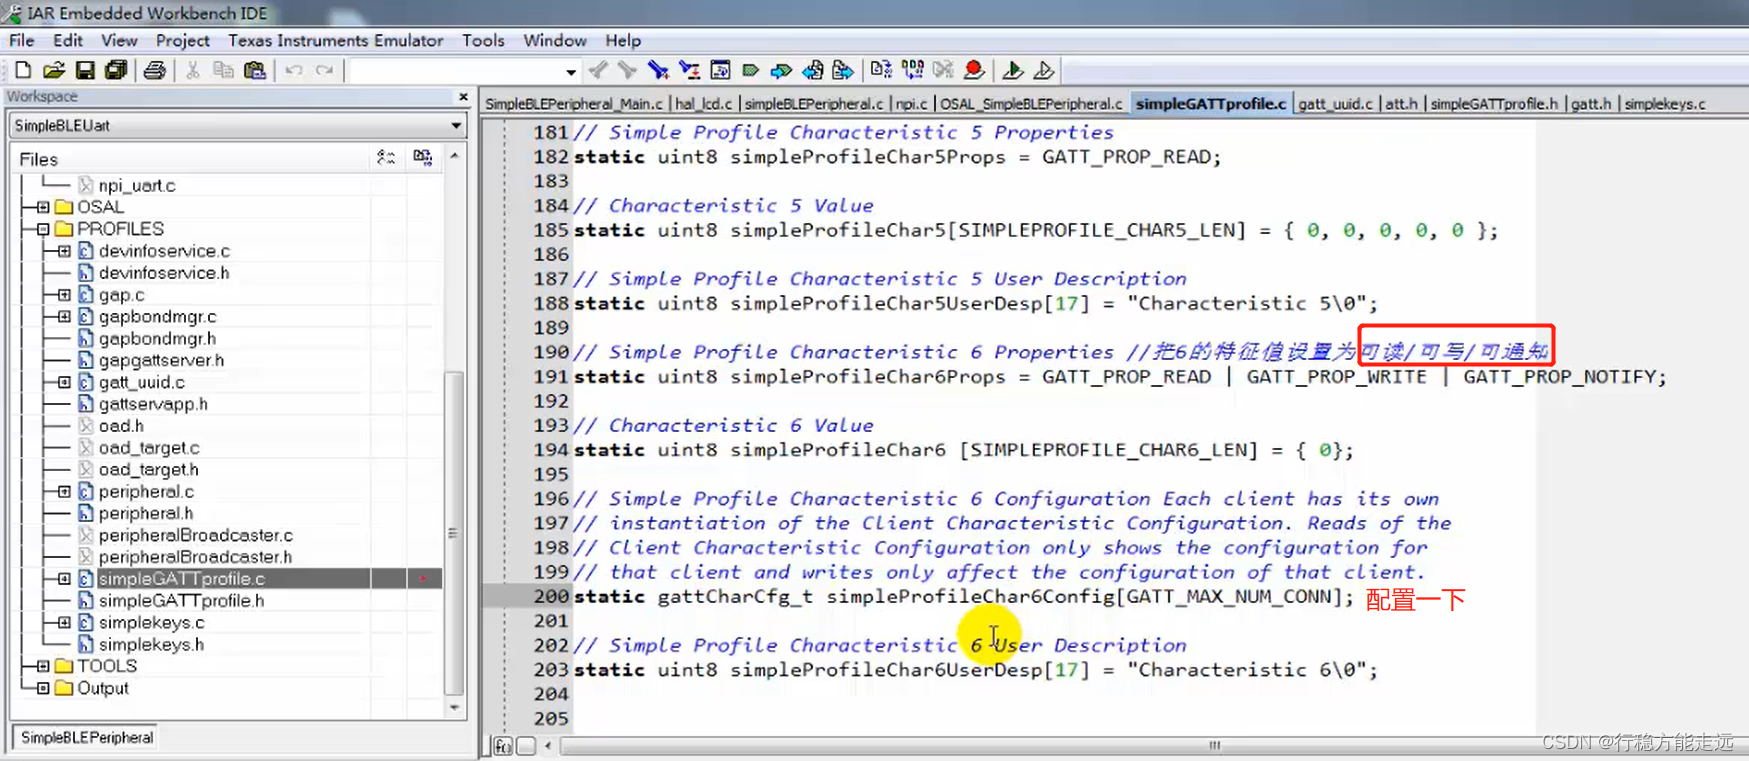This screenshot has height=761, width=1749.
Task: Click the function list icon below editor
Action: (503, 746)
